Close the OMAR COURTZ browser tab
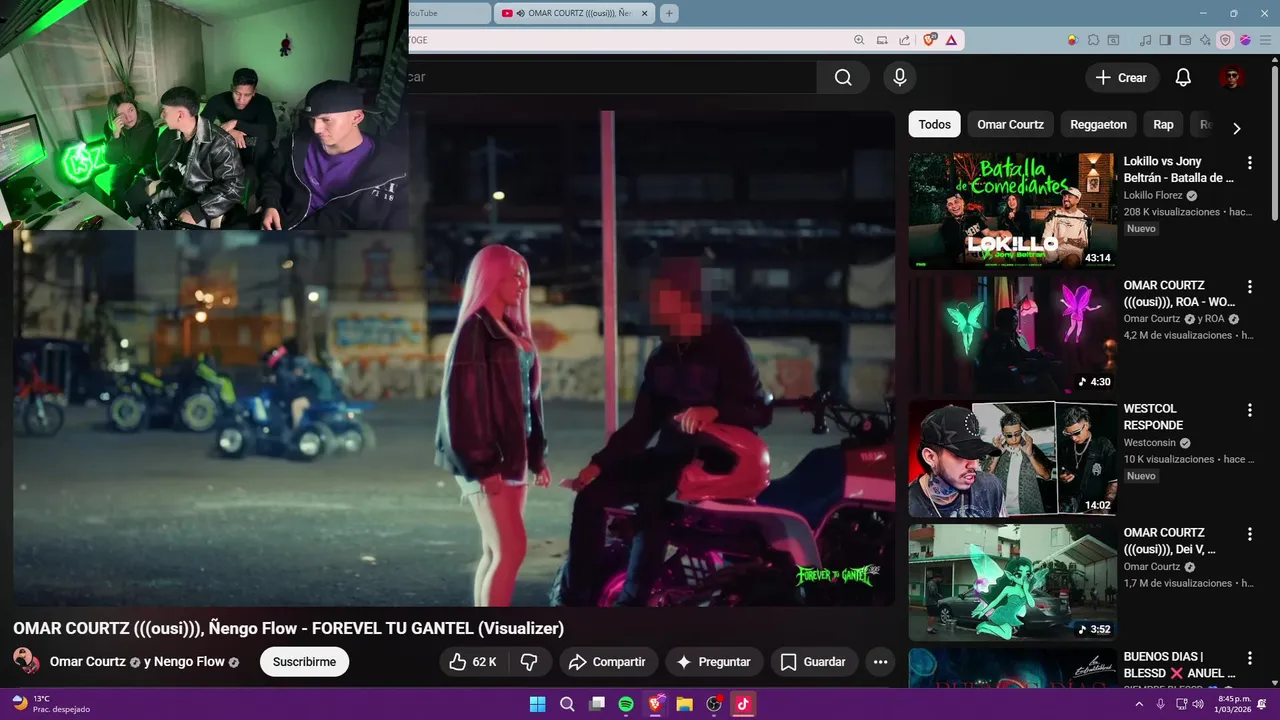Image resolution: width=1280 pixels, height=720 pixels. pos(645,13)
